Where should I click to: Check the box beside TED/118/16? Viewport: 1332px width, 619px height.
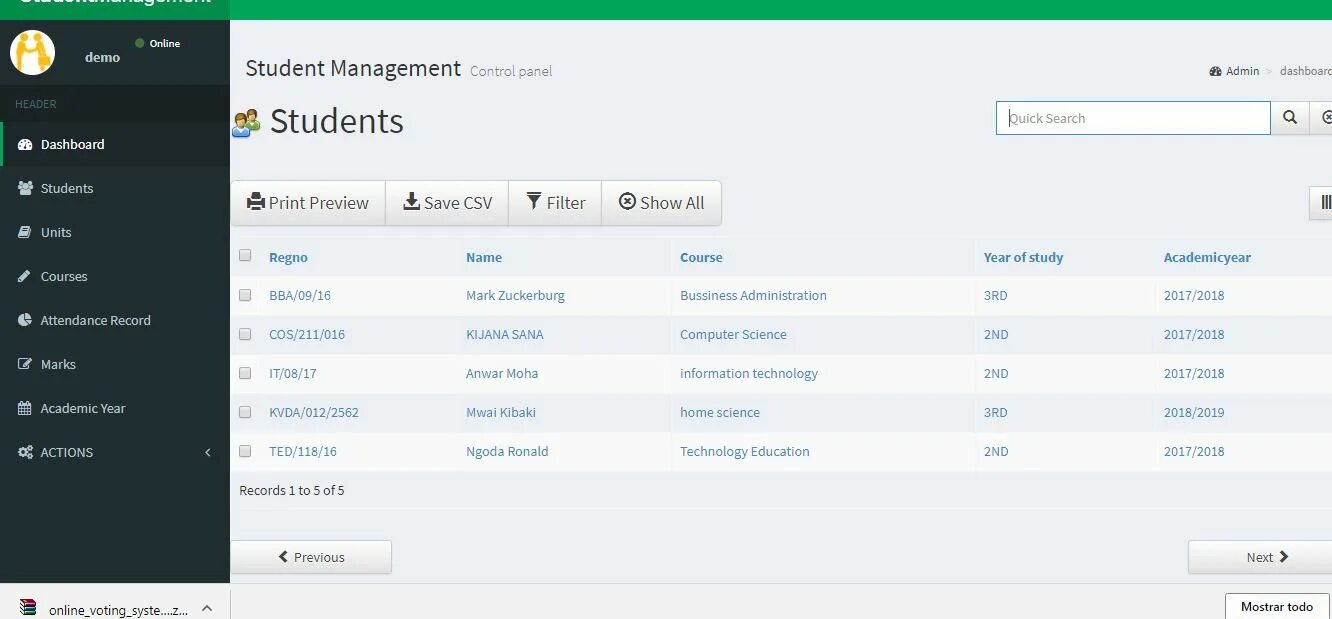click(x=245, y=451)
